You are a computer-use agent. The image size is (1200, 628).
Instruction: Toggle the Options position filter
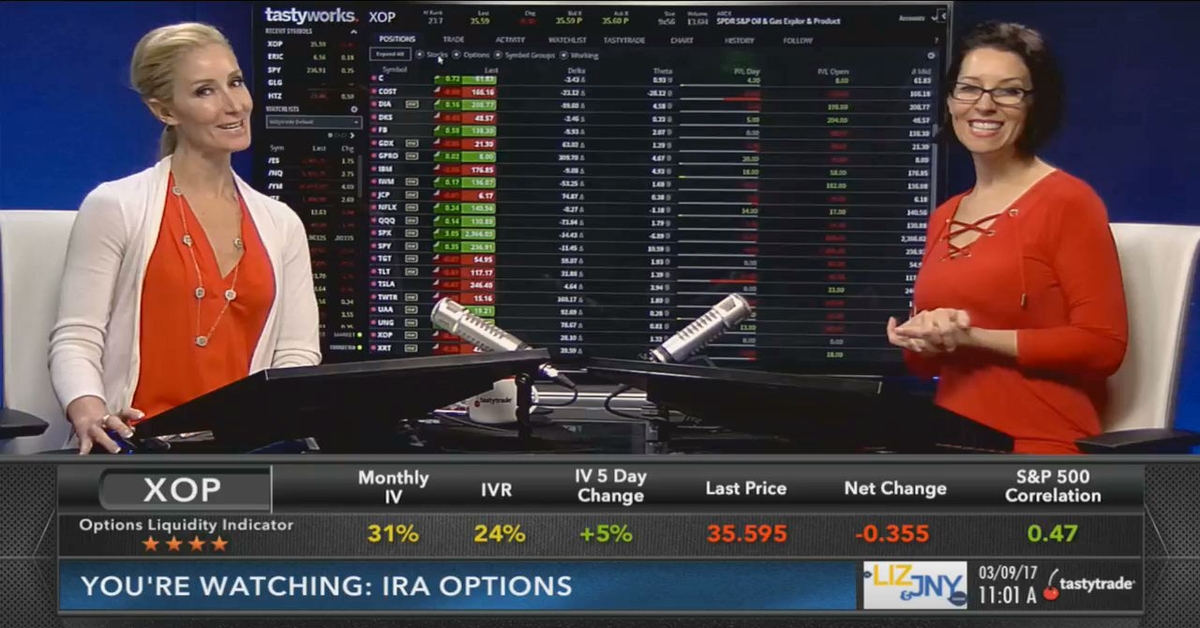[455, 54]
